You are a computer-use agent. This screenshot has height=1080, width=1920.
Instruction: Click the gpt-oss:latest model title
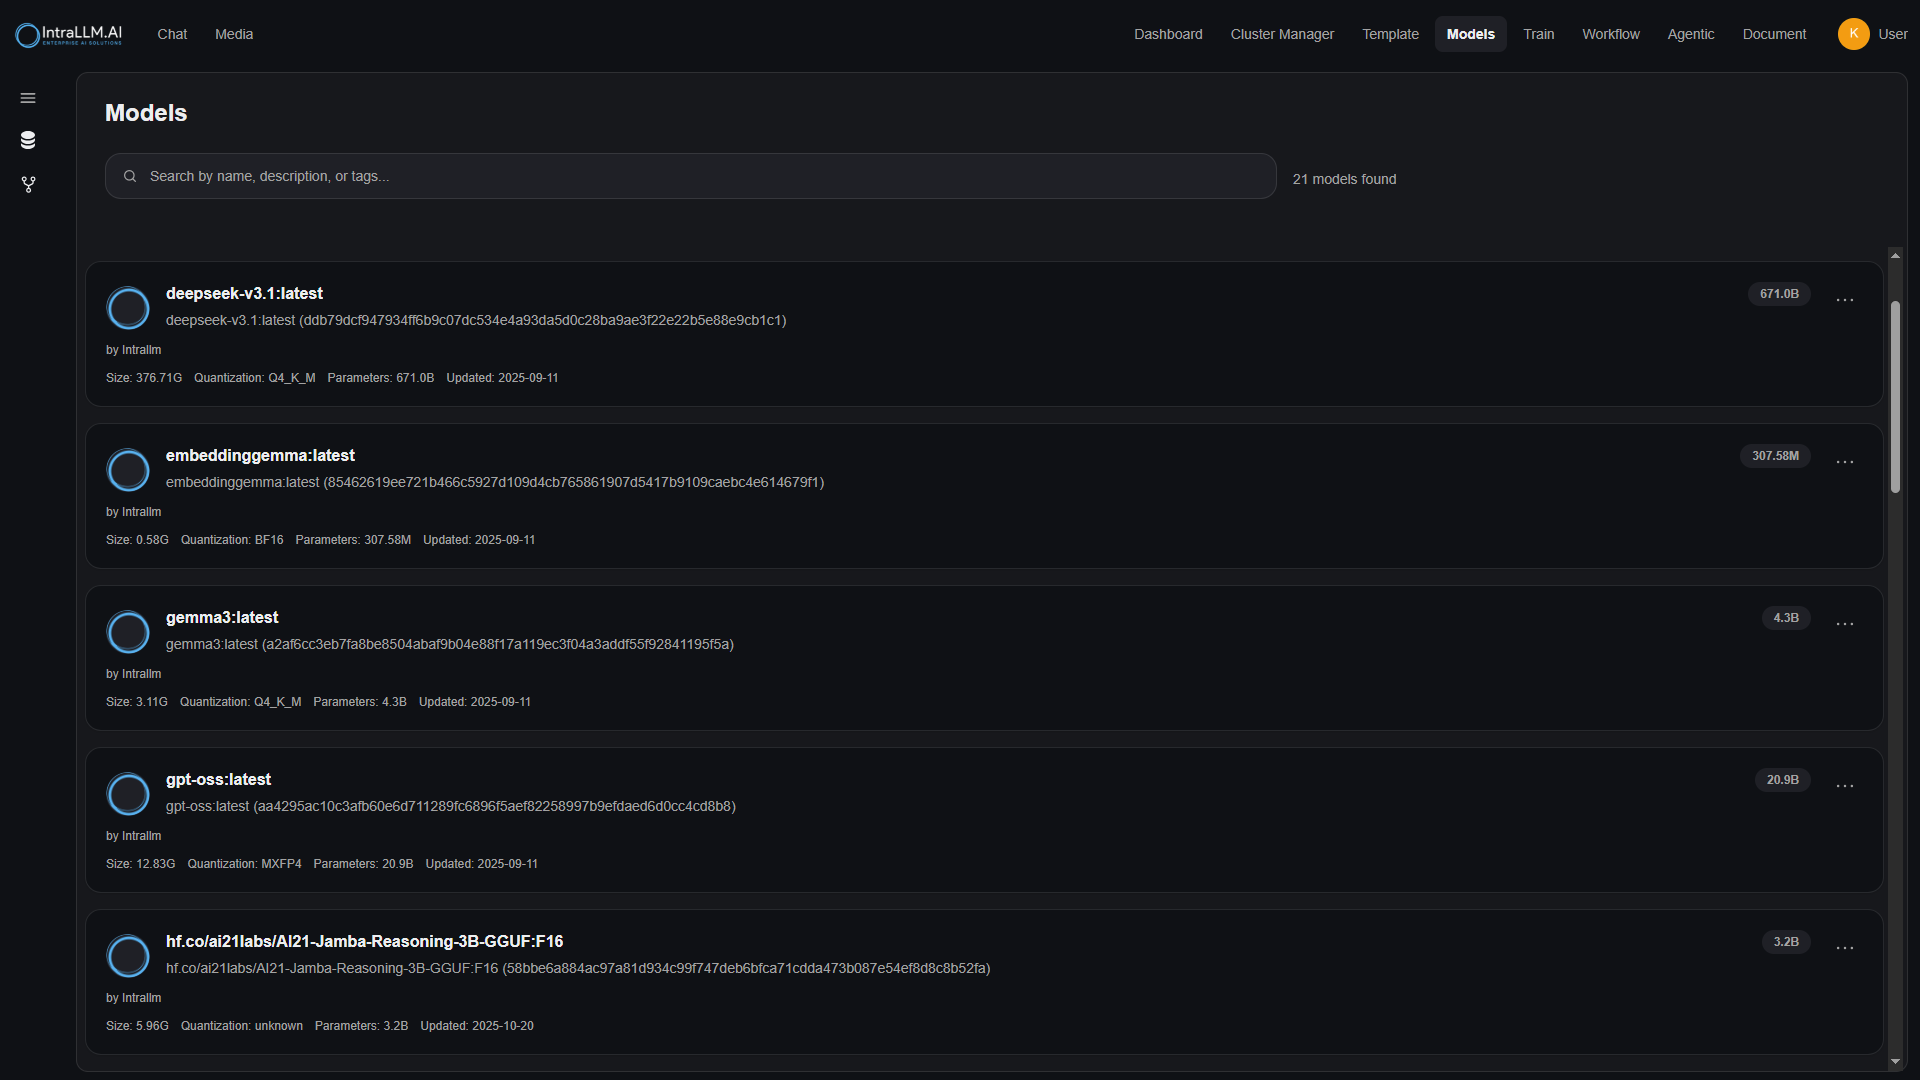[218, 779]
